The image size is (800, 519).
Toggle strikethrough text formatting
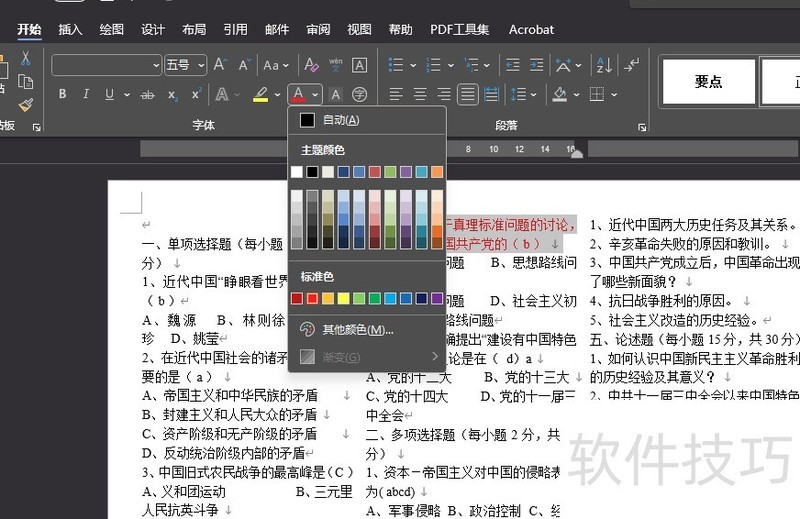pyautogui.click(x=148, y=95)
